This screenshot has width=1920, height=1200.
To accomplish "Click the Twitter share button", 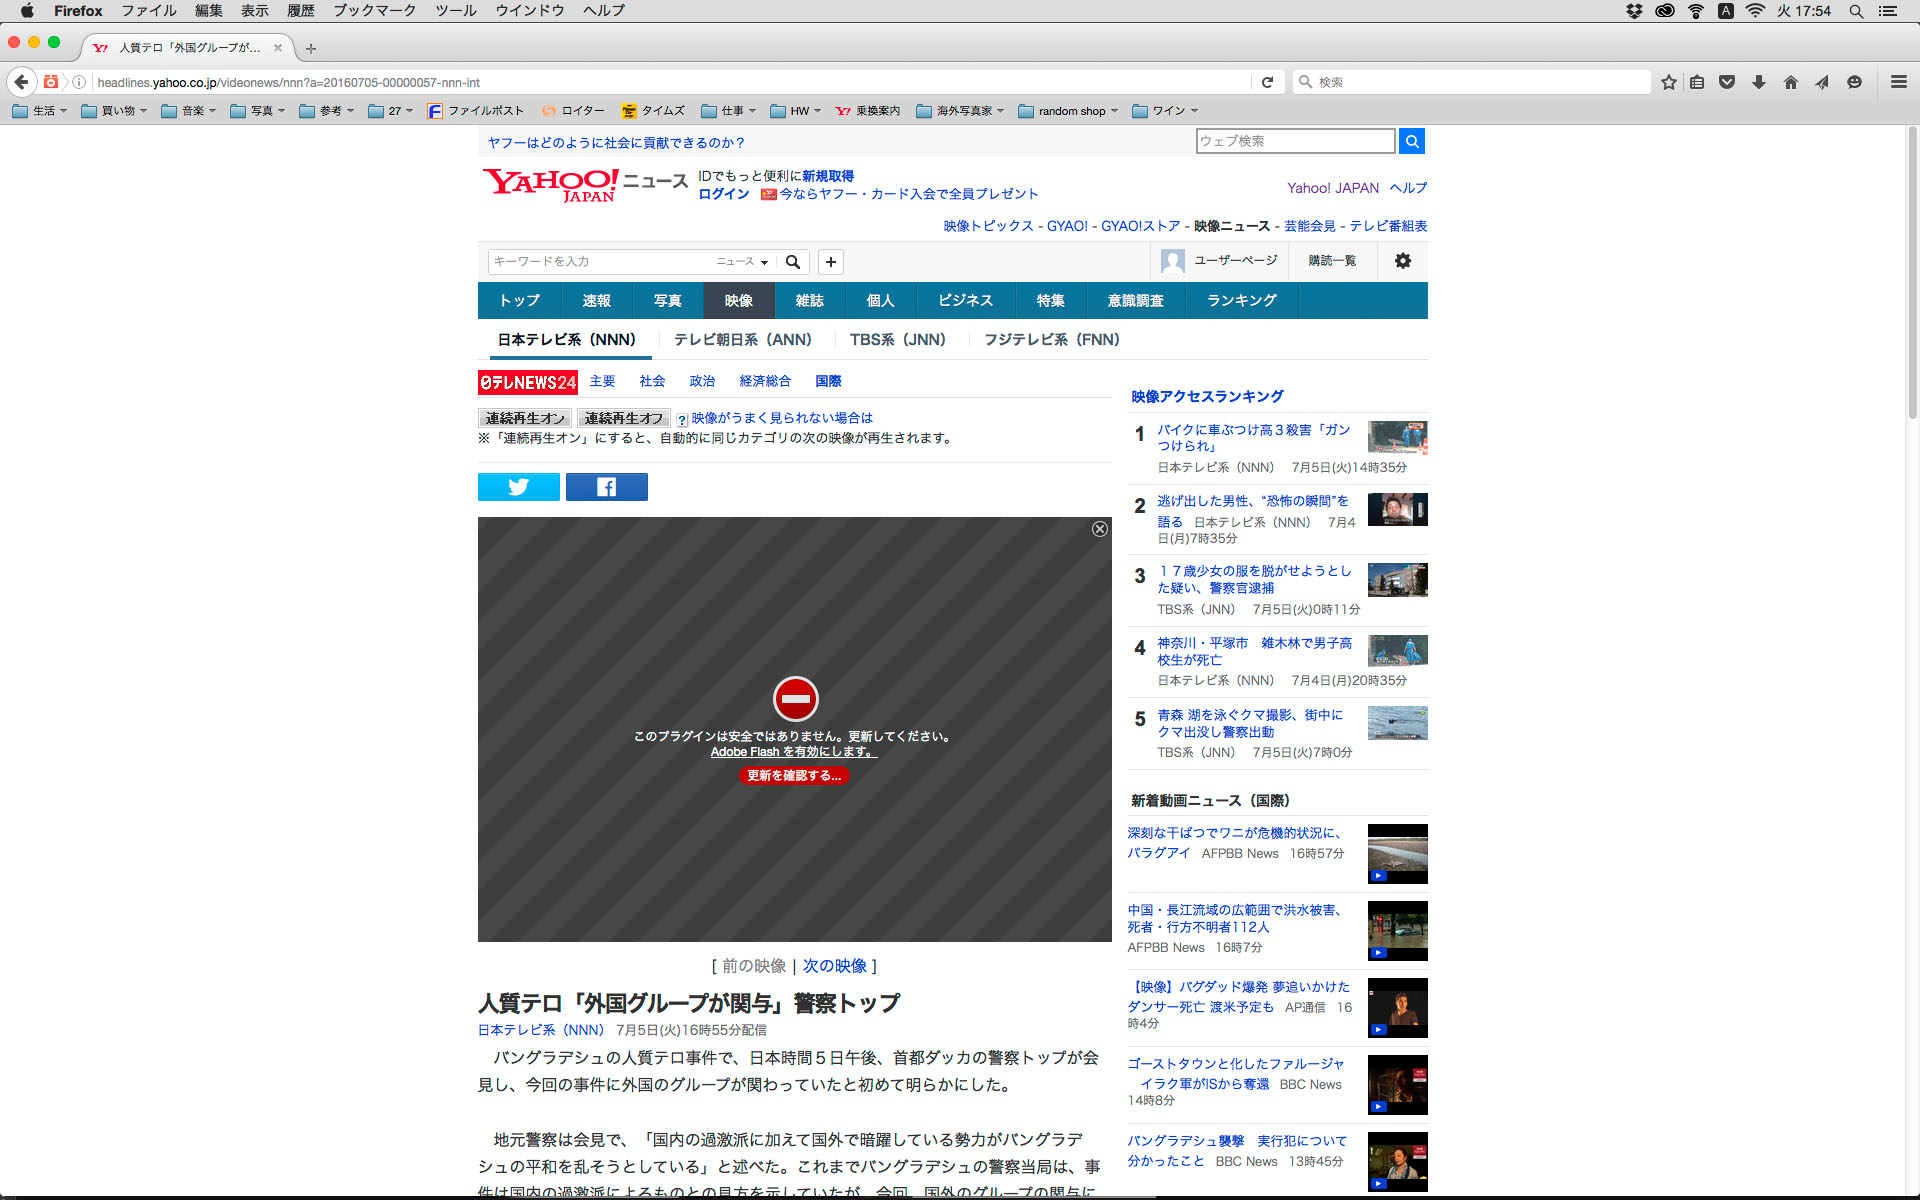I will (x=518, y=487).
